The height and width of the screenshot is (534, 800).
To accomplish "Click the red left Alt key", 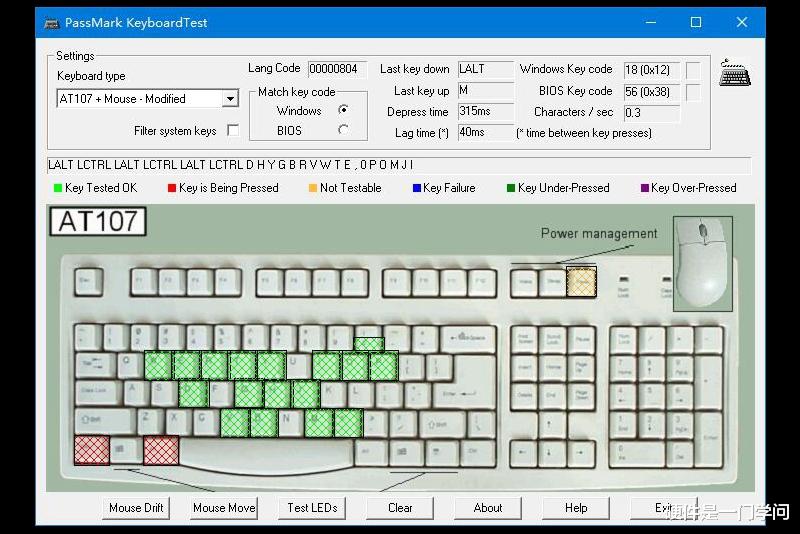I will point(161,450).
